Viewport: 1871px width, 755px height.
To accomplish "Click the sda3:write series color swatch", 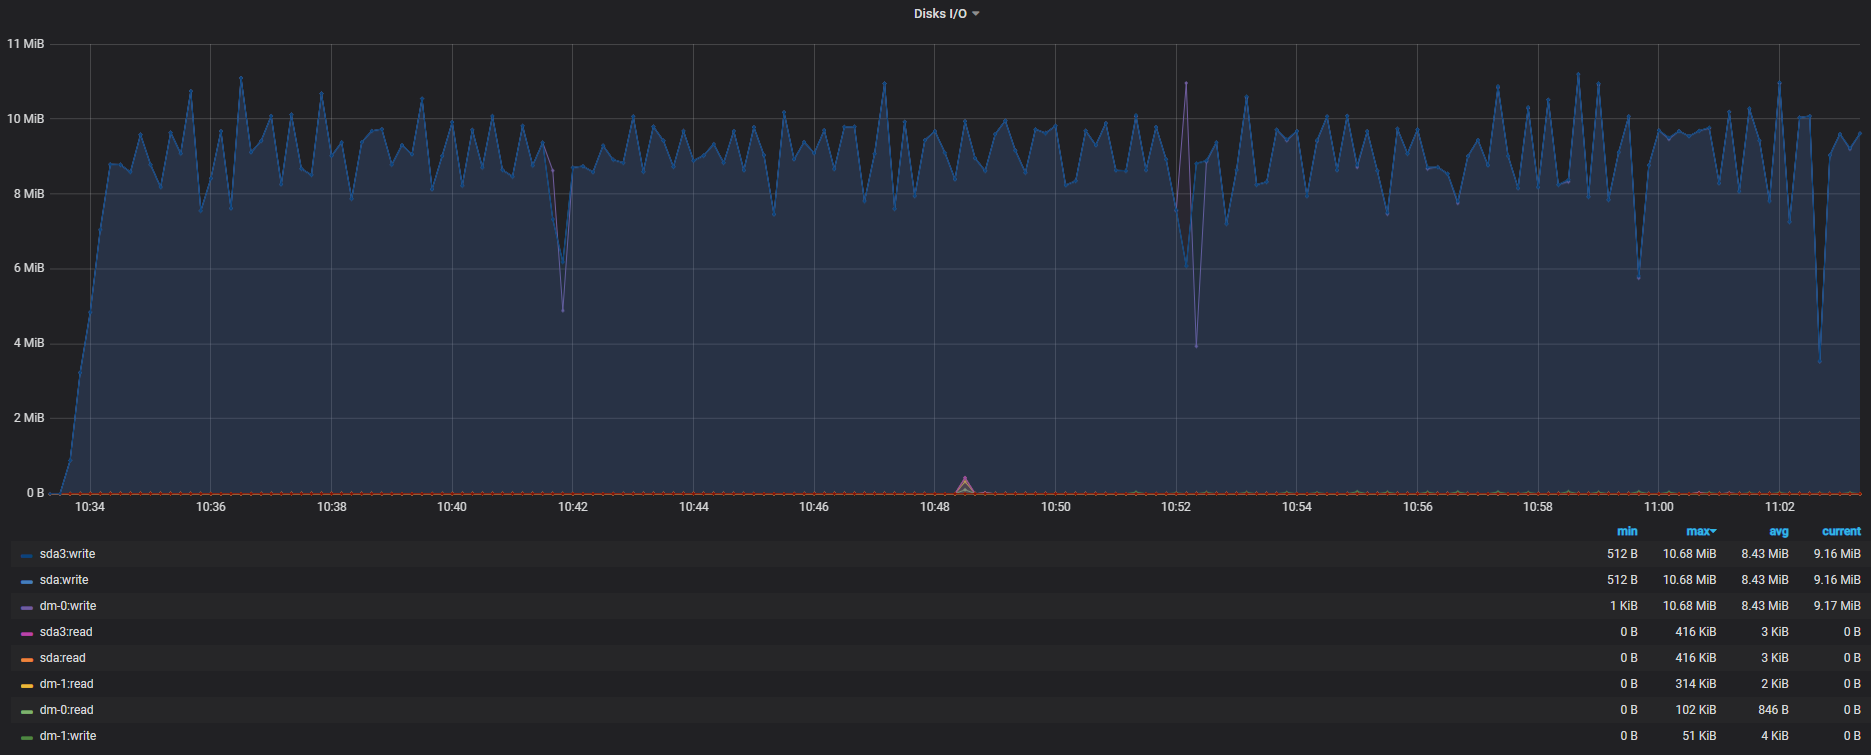I will point(27,555).
